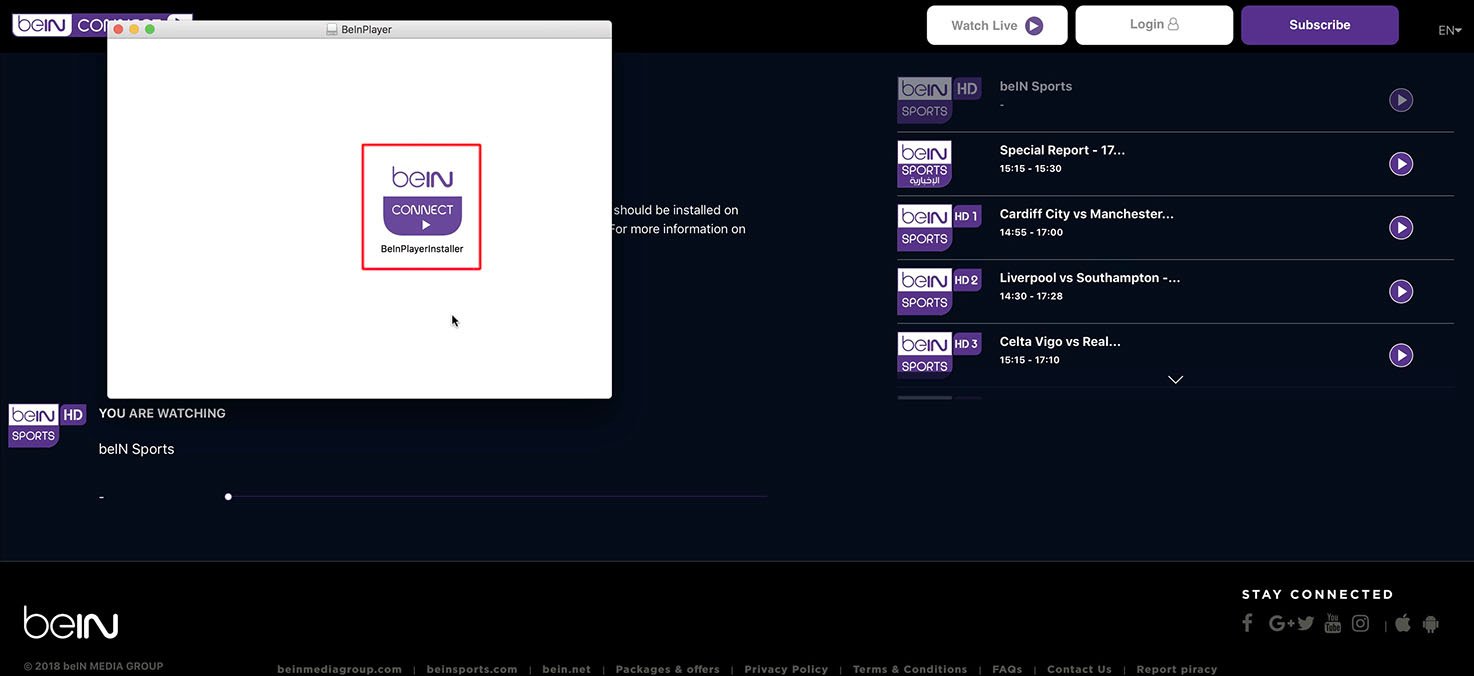Image resolution: width=1474 pixels, height=676 pixels.
Task: Click the Subscribe button
Action: [1320, 25]
